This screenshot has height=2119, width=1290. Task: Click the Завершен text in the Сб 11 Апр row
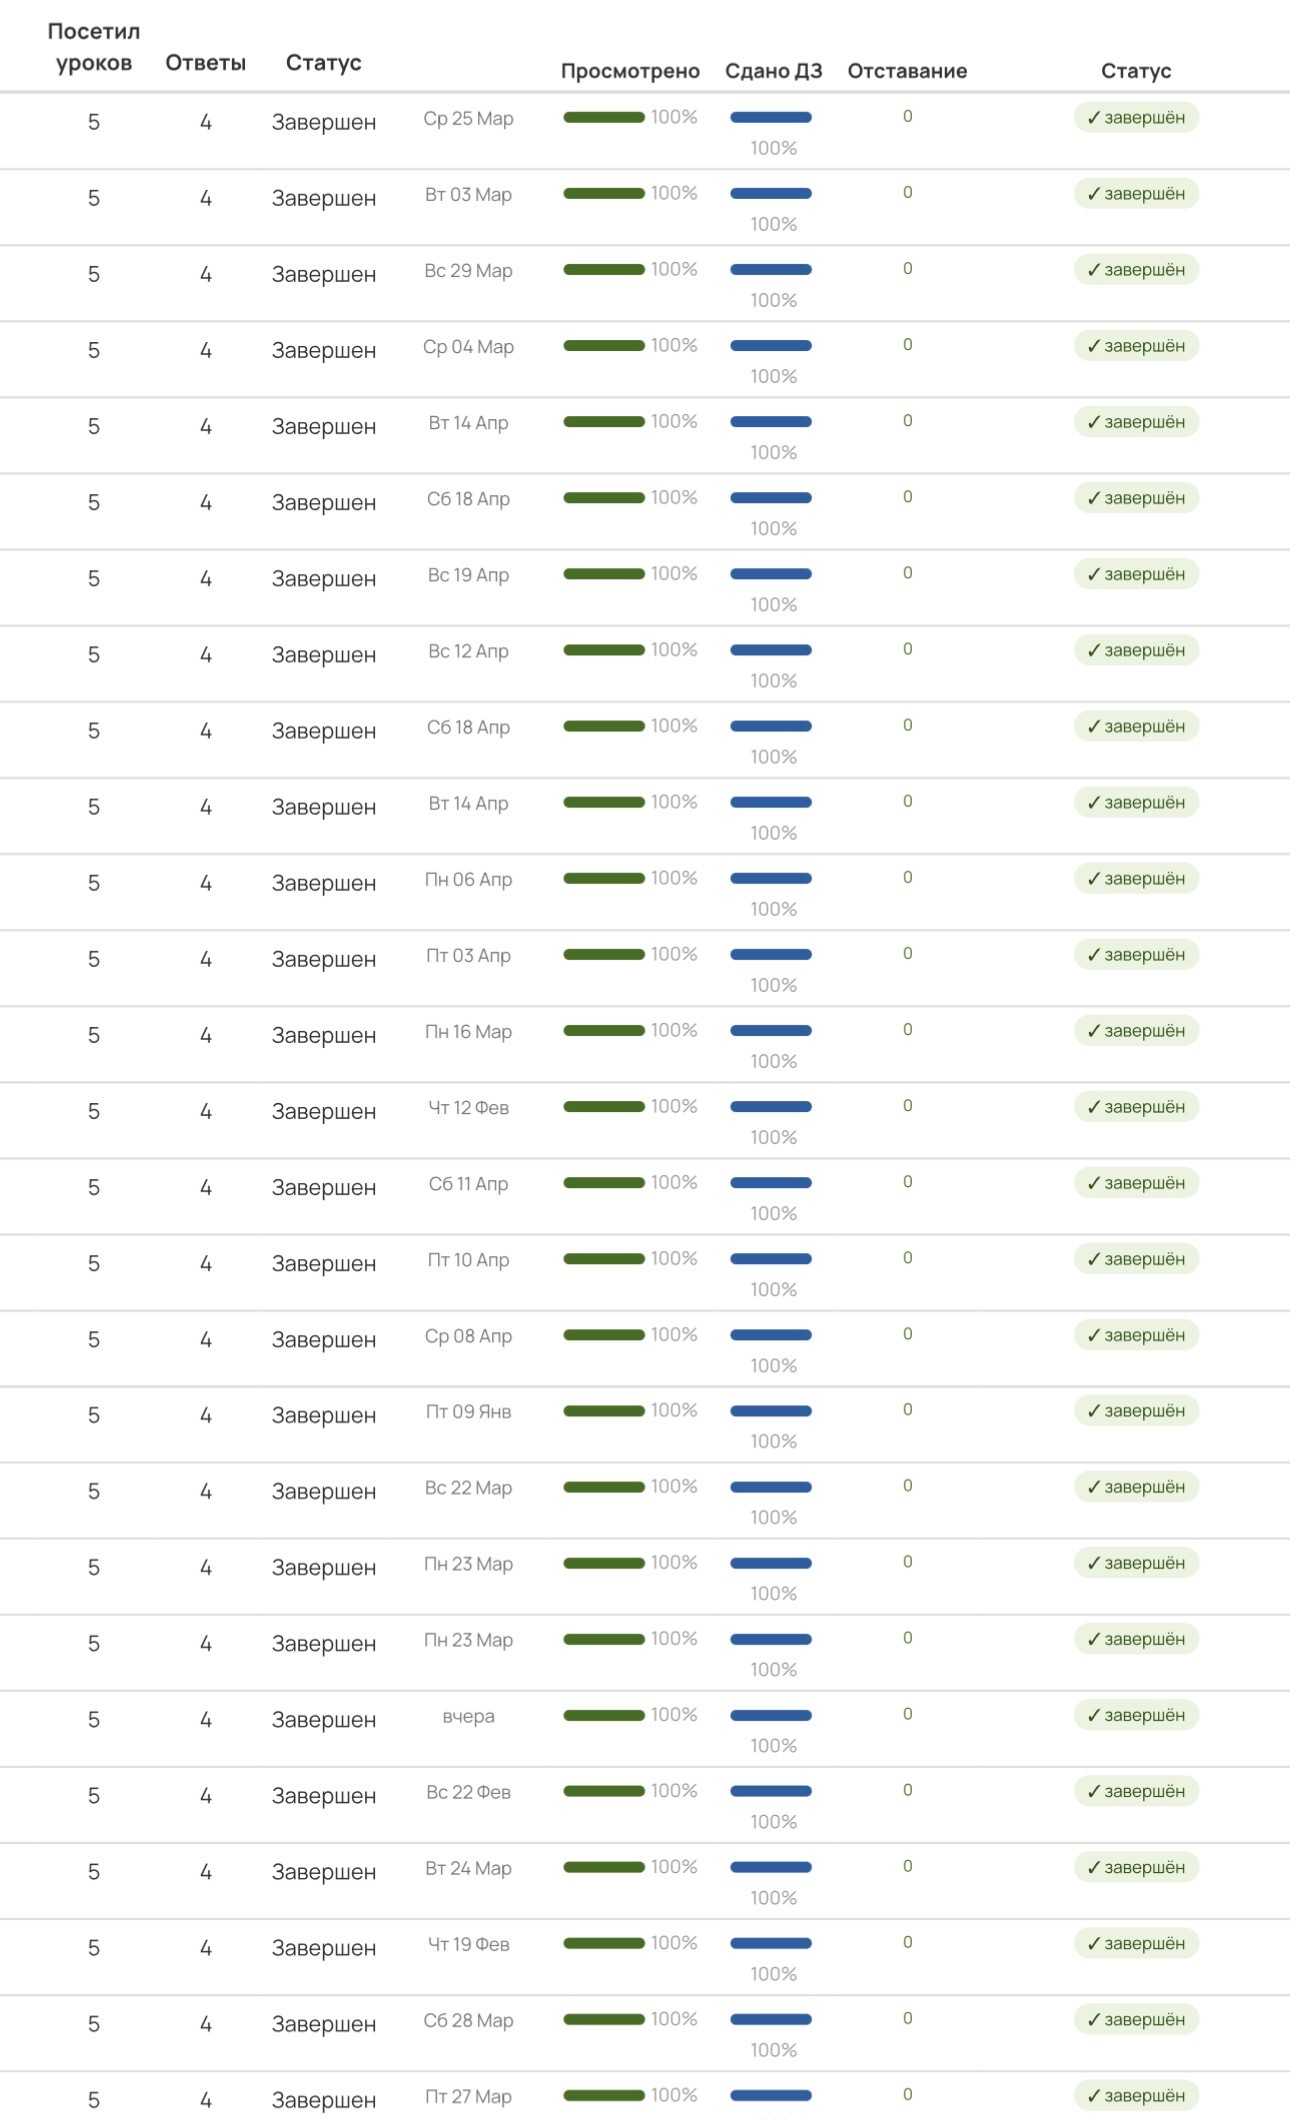[x=324, y=1187]
